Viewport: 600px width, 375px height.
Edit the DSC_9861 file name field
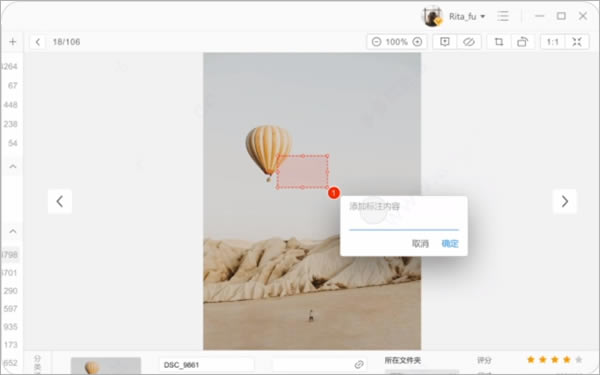pos(207,365)
